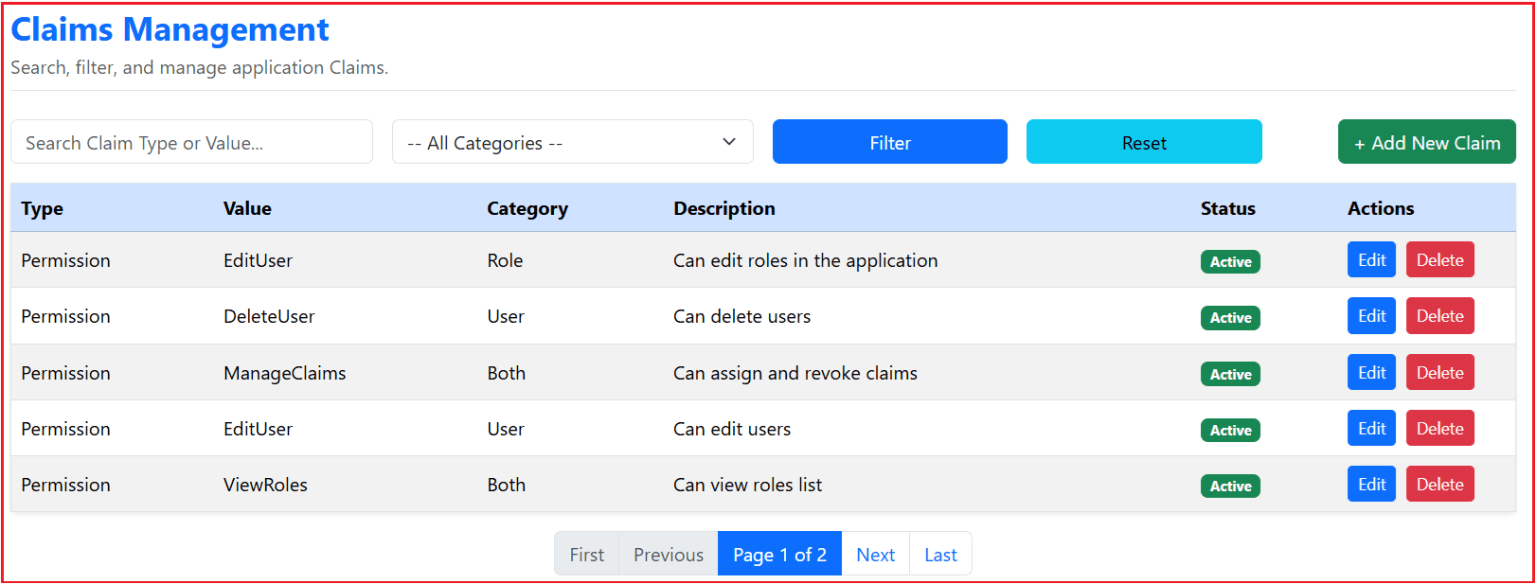
Task: Sort by the Type column header
Action: point(40,208)
